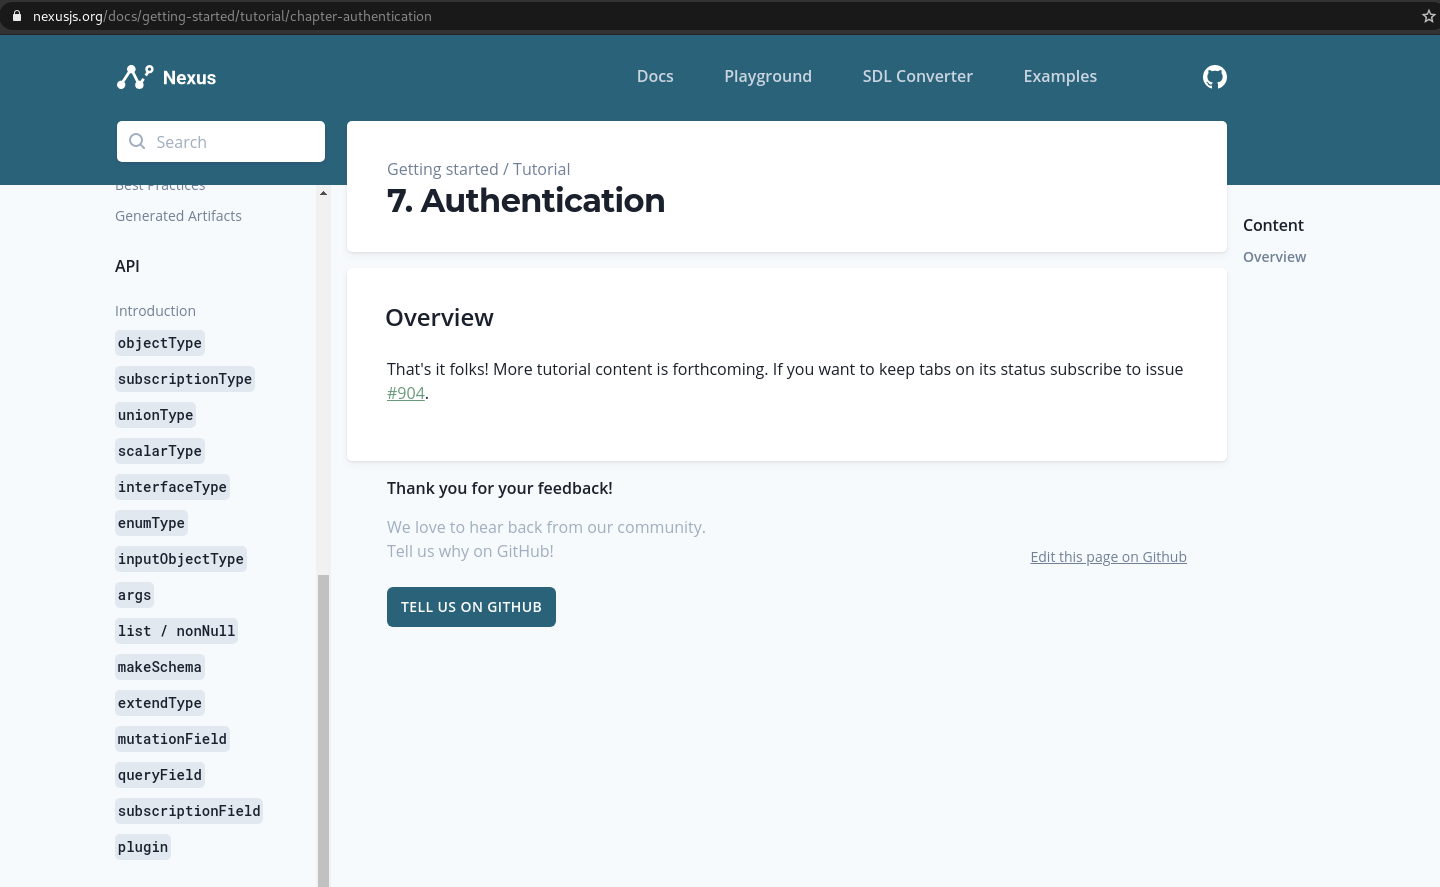This screenshot has width=1440, height=887.
Task: Click the 'Thank you for your feedback!' text
Action: pos(500,488)
